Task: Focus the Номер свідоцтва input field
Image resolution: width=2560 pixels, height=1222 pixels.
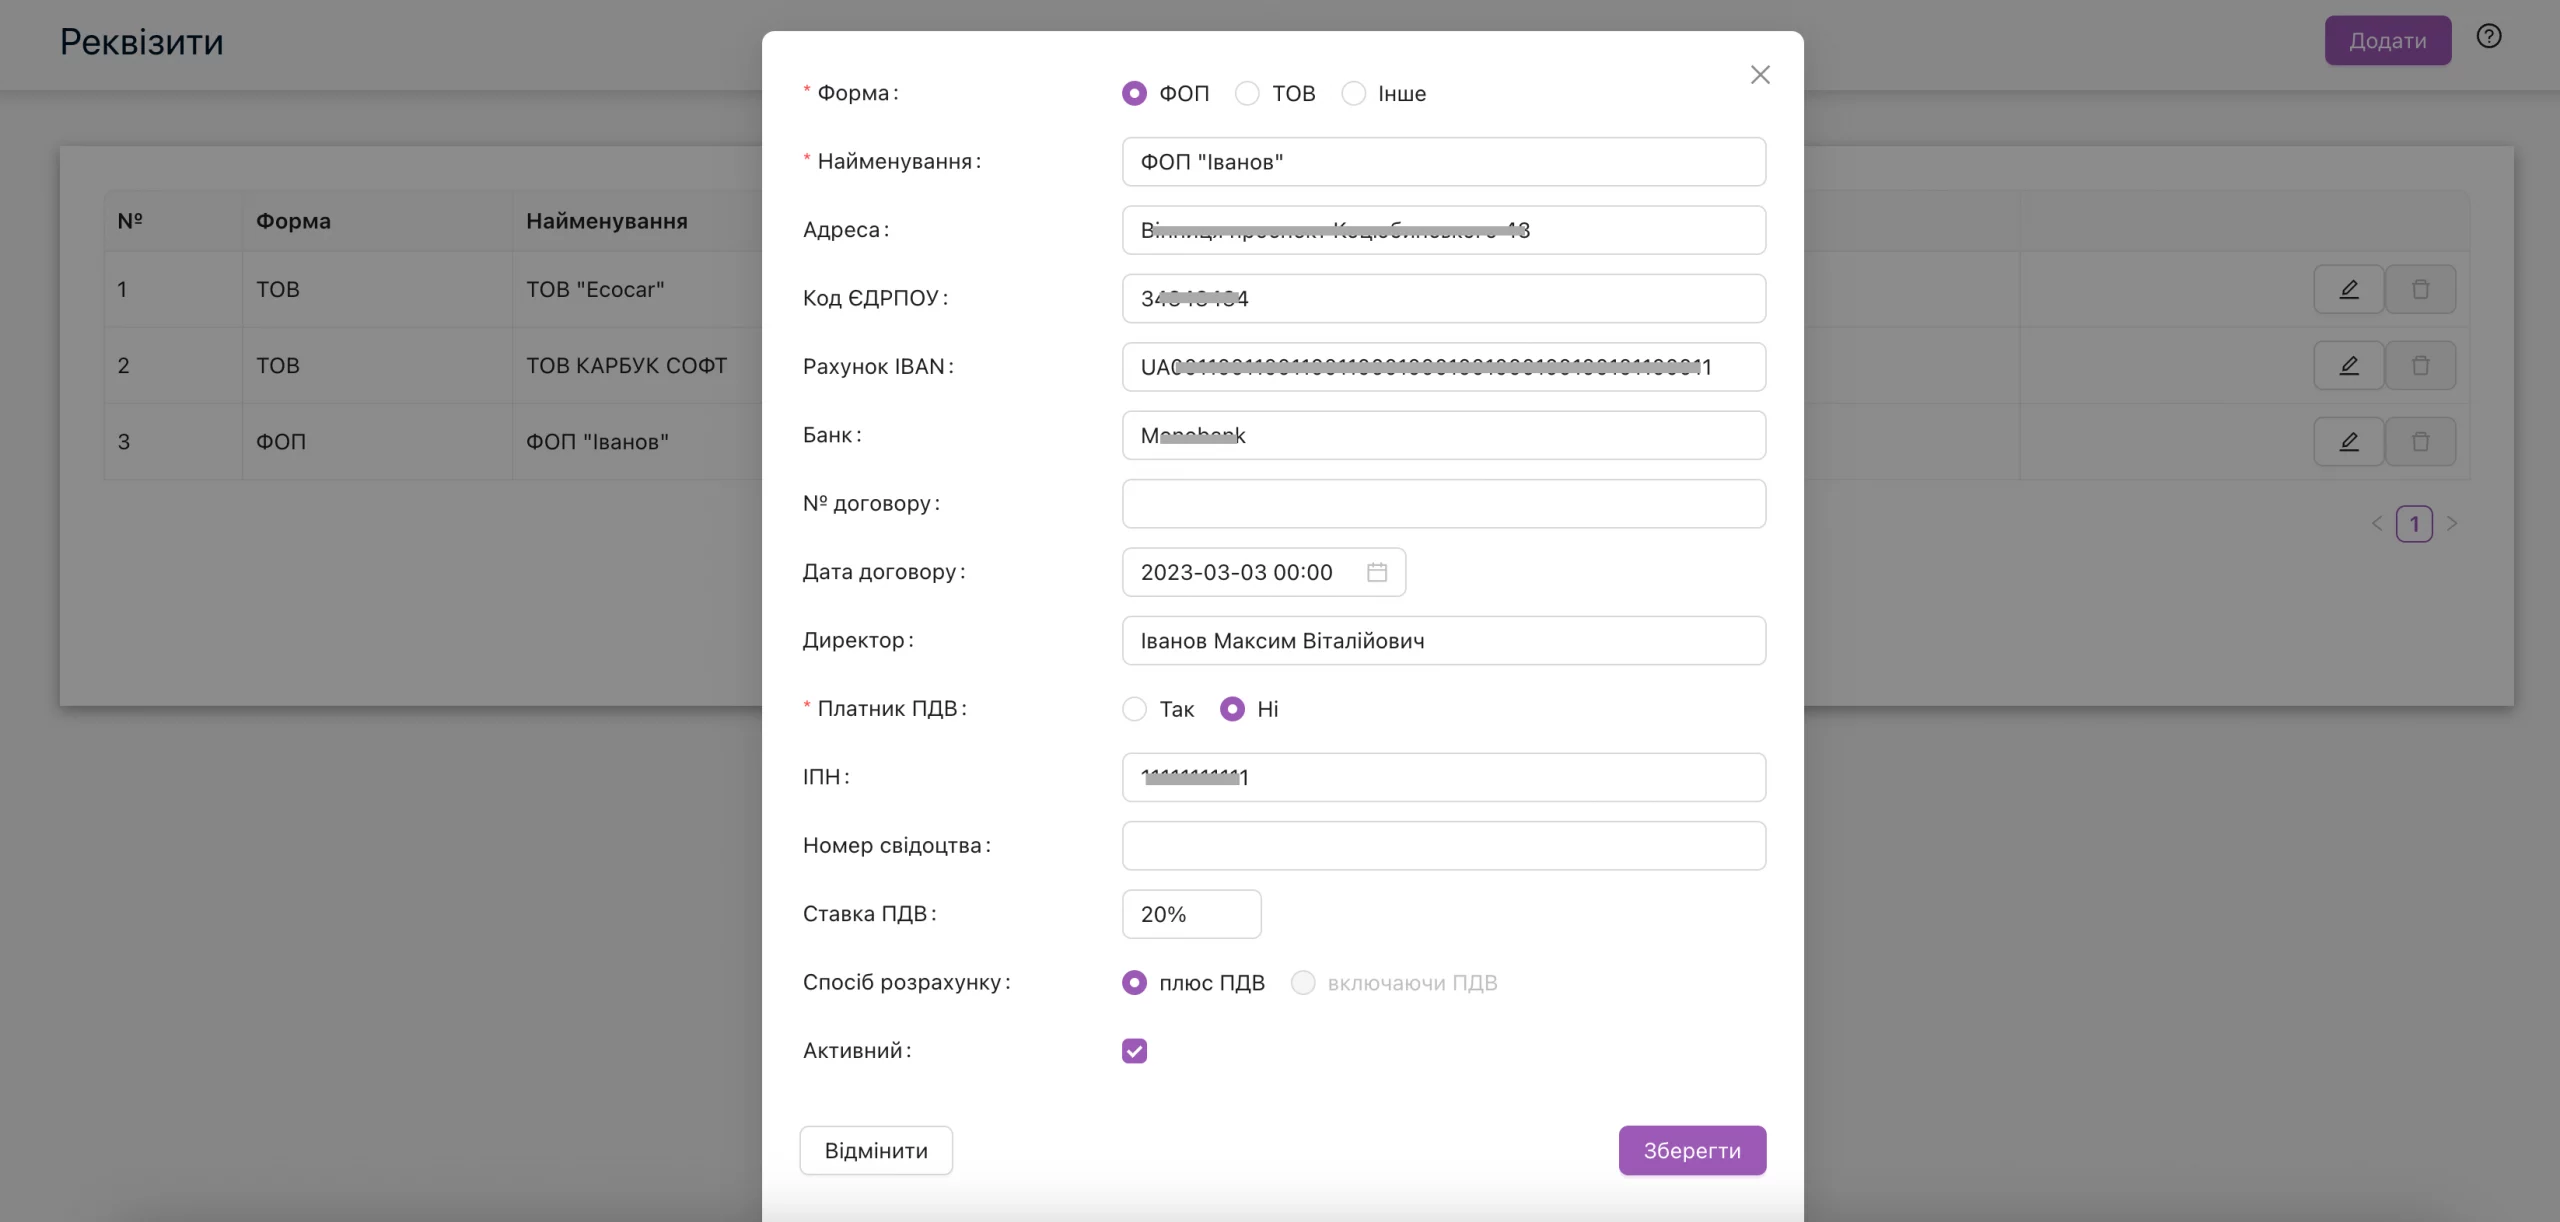Action: tap(1444, 846)
